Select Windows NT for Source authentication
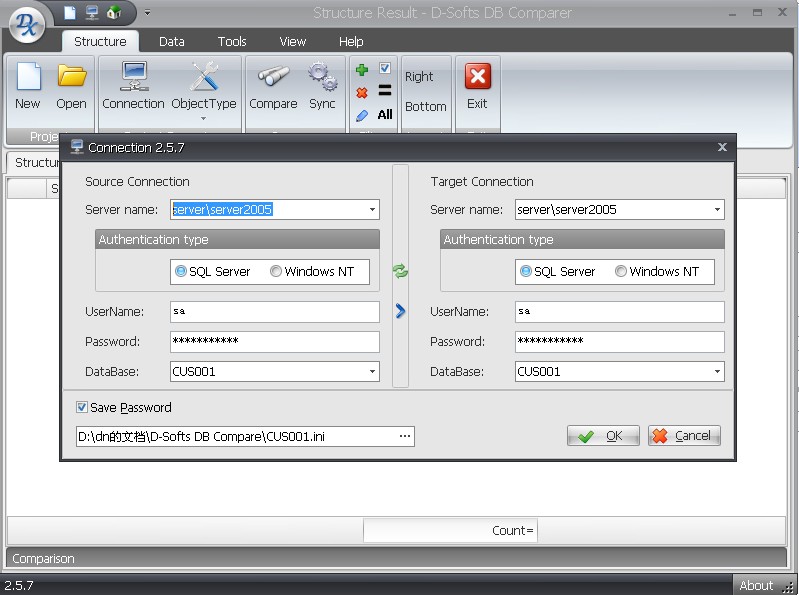Screen dimensions: 799x595 (x=277, y=272)
